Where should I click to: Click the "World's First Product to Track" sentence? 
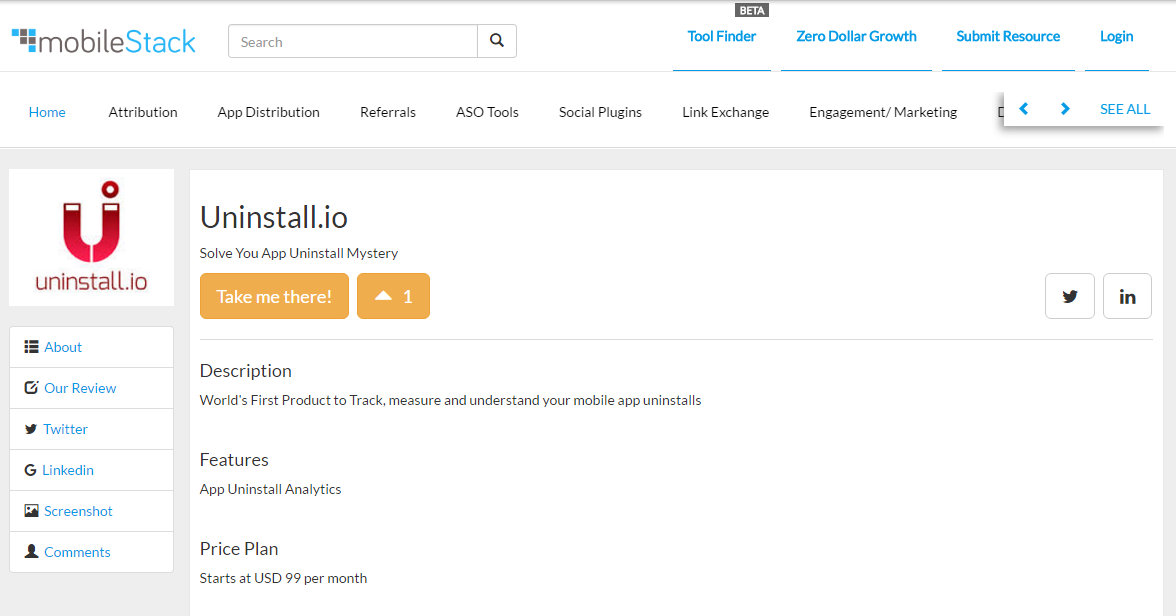(450, 400)
